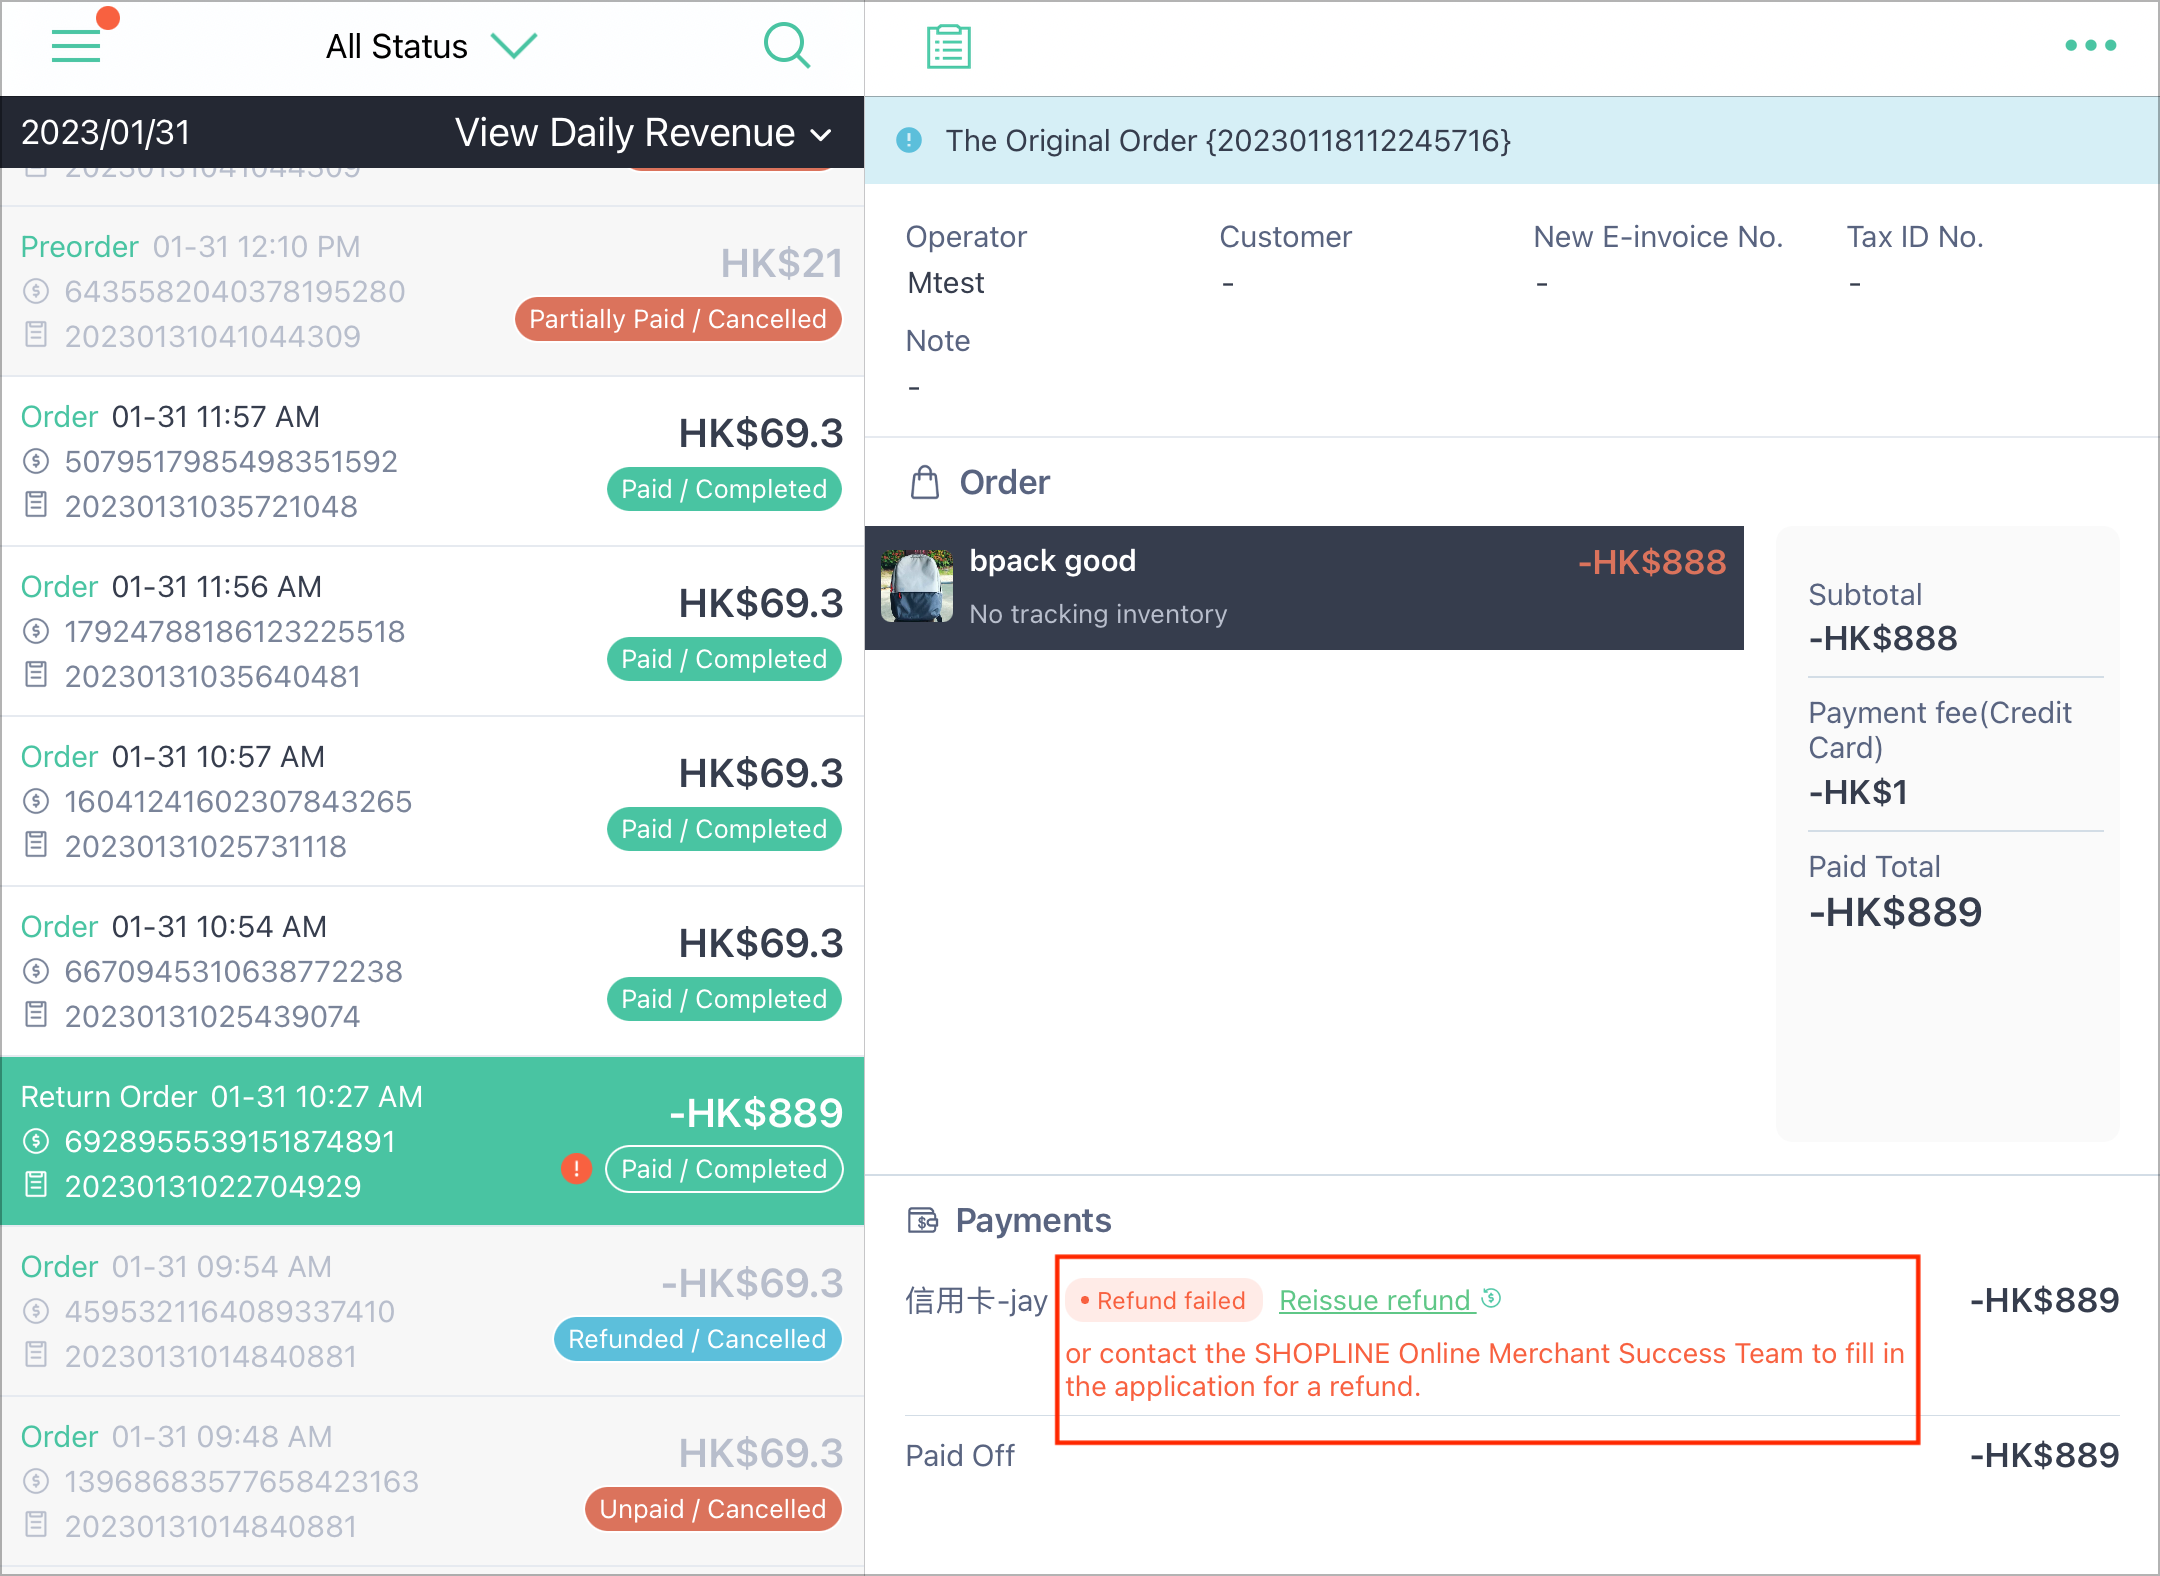Select the order placed at 09:48 AM
The height and width of the screenshot is (1576, 2160).
tap(432, 1481)
